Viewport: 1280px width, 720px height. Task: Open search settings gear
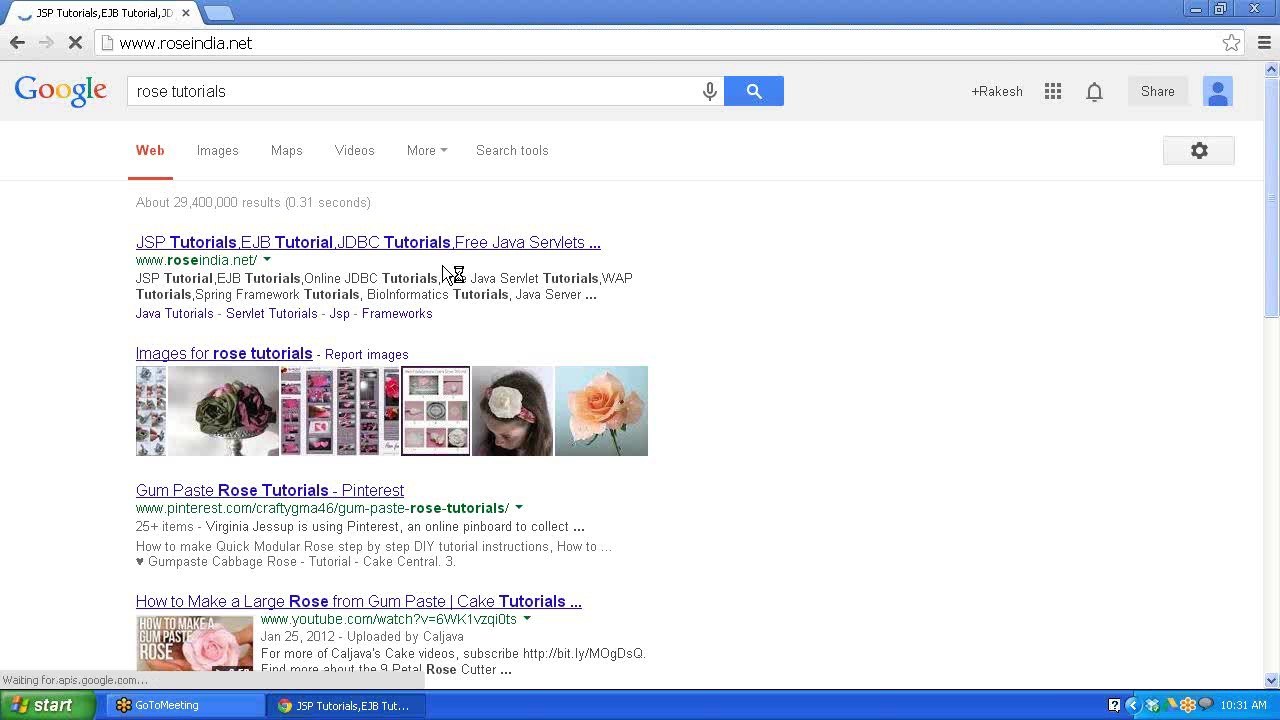tap(1199, 150)
